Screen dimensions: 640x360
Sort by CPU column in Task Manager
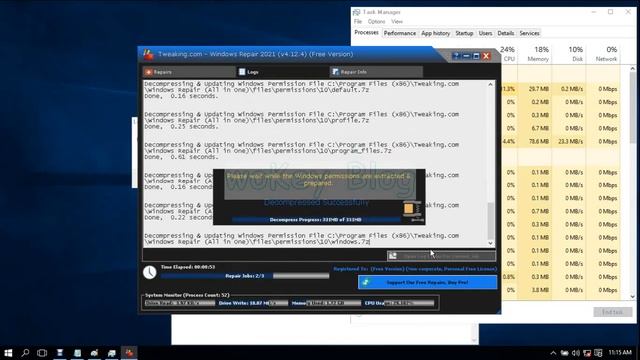509,54
